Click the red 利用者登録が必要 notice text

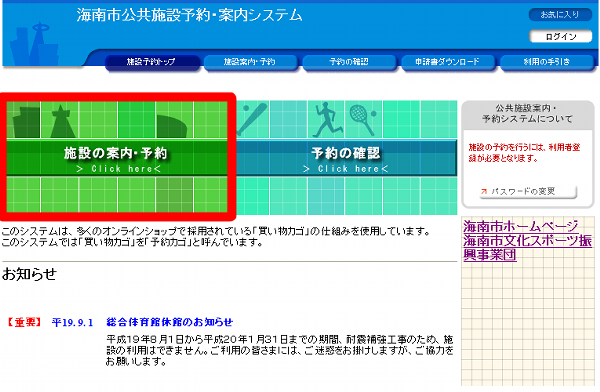tap(524, 153)
